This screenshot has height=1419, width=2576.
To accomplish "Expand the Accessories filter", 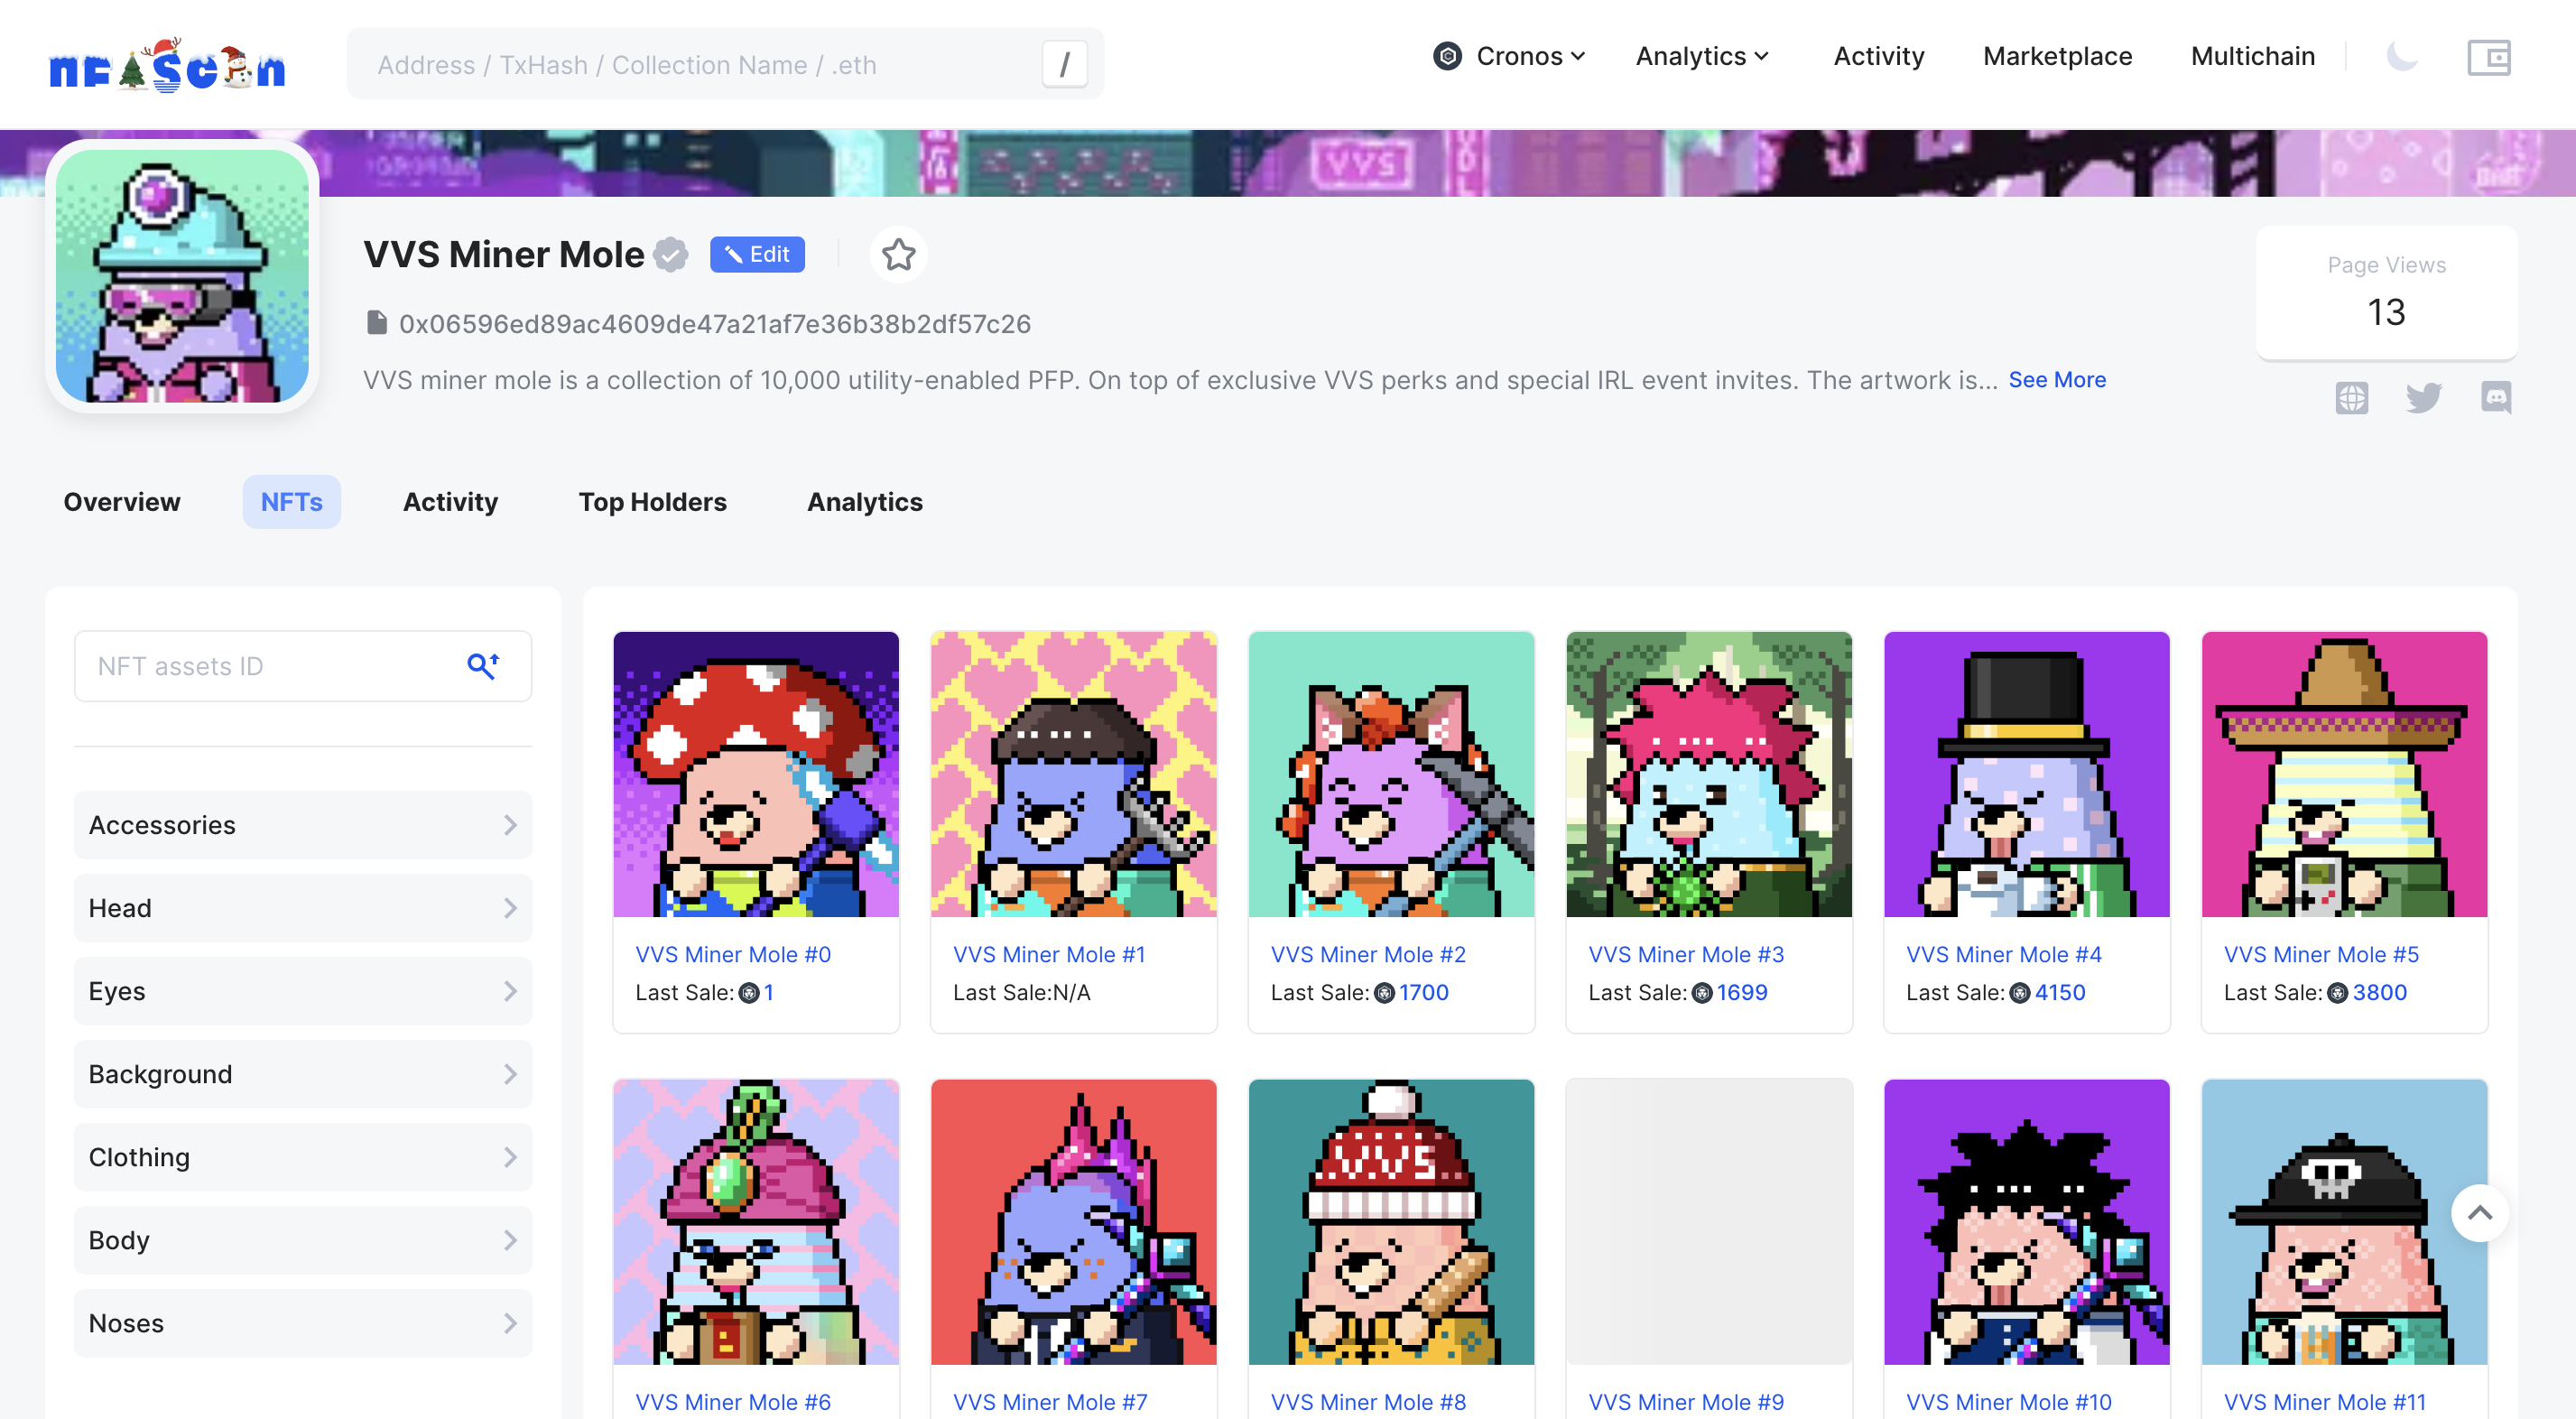I will [302, 825].
